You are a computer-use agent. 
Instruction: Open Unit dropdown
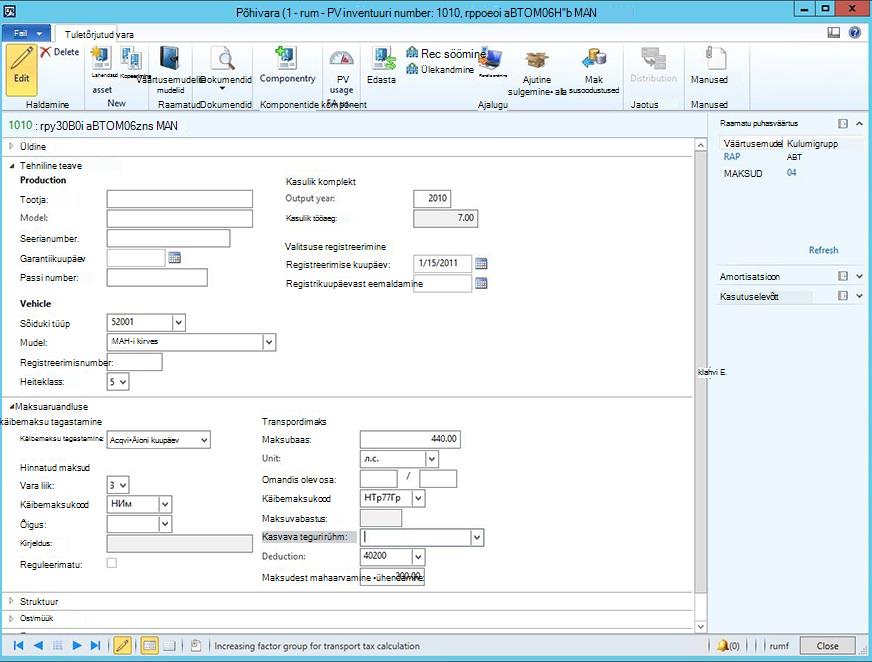tap(432, 459)
